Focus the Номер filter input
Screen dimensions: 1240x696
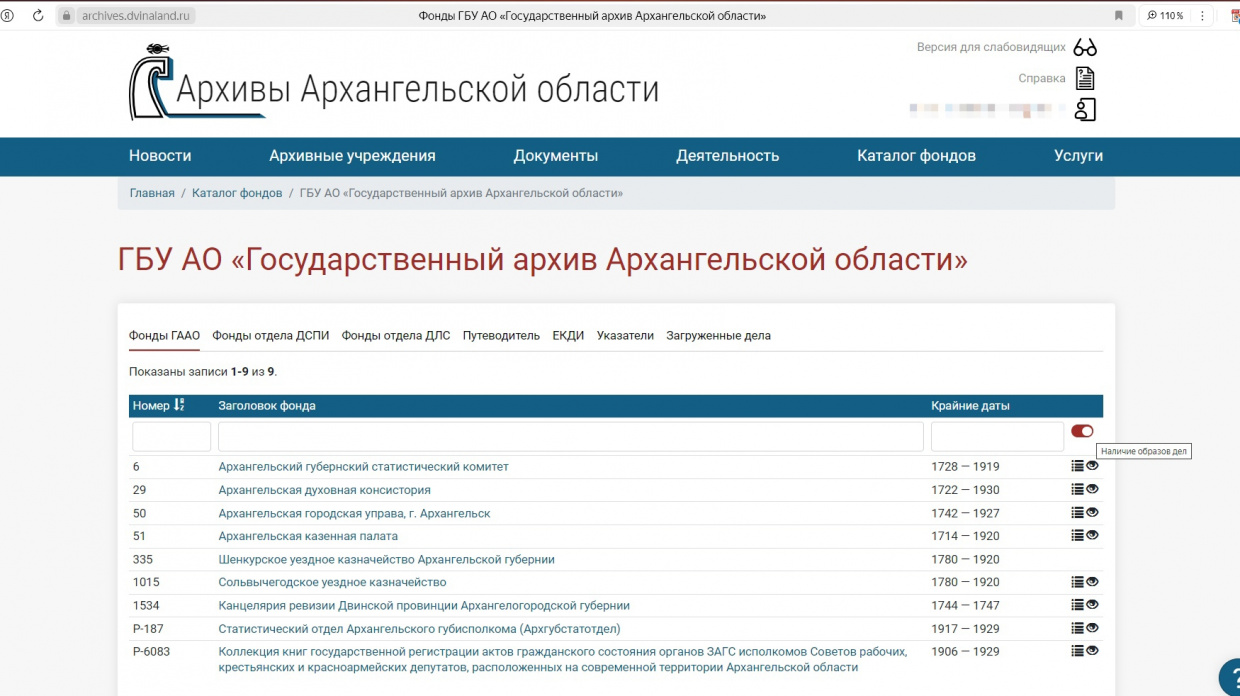[x=171, y=436]
